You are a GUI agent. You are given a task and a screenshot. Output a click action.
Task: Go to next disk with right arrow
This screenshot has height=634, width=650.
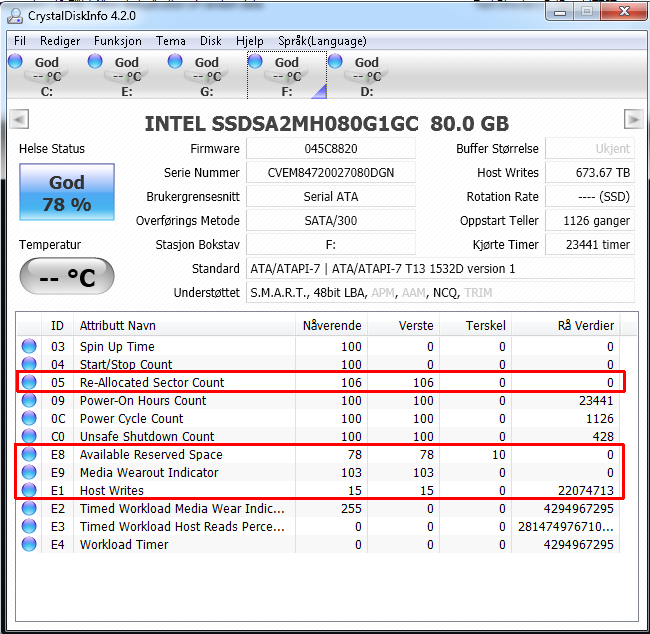point(633,119)
